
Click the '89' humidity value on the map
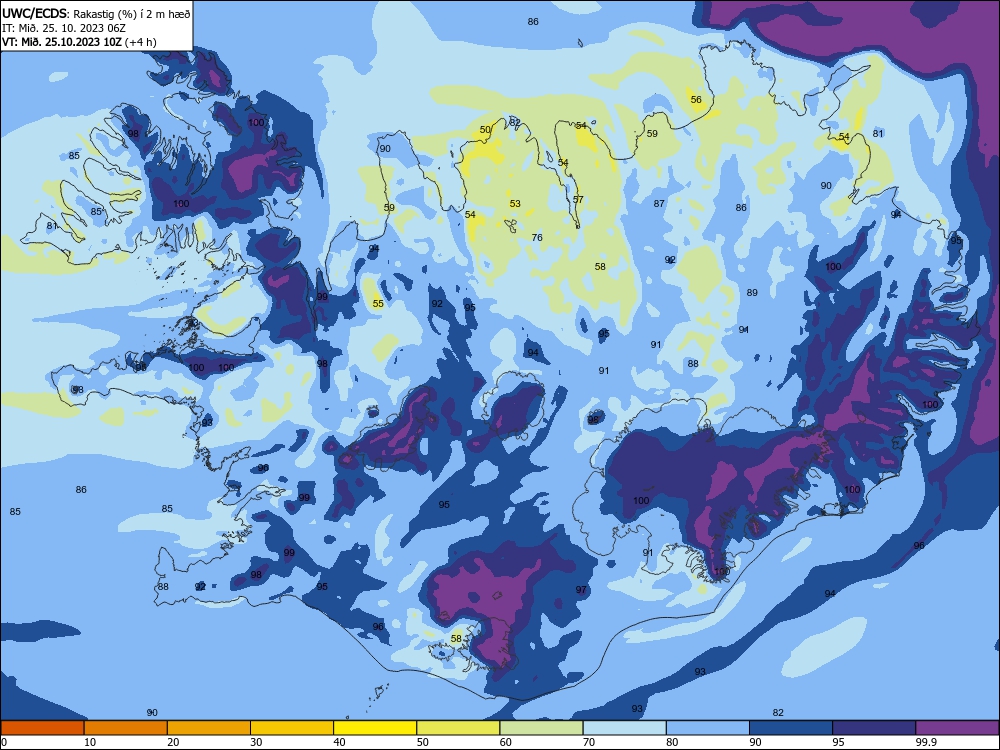click(752, 292)
